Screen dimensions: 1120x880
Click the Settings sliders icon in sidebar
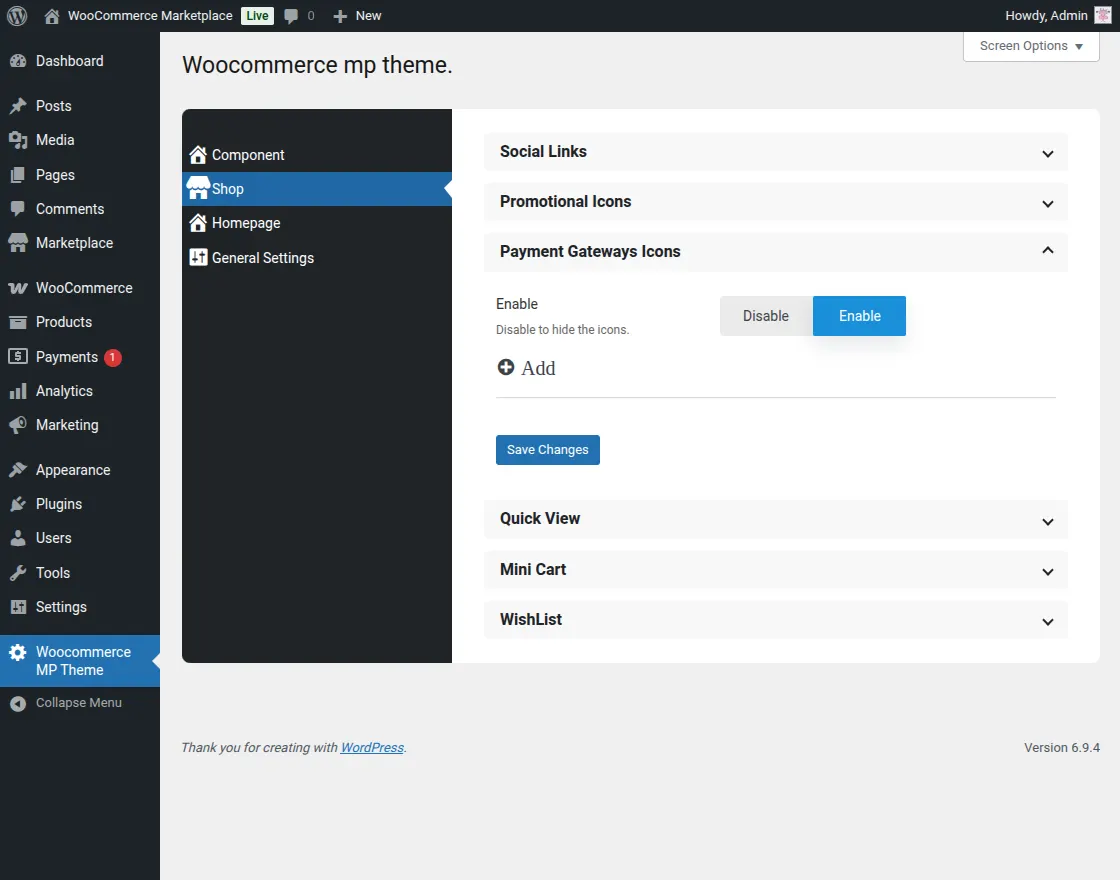click(18, 607)
